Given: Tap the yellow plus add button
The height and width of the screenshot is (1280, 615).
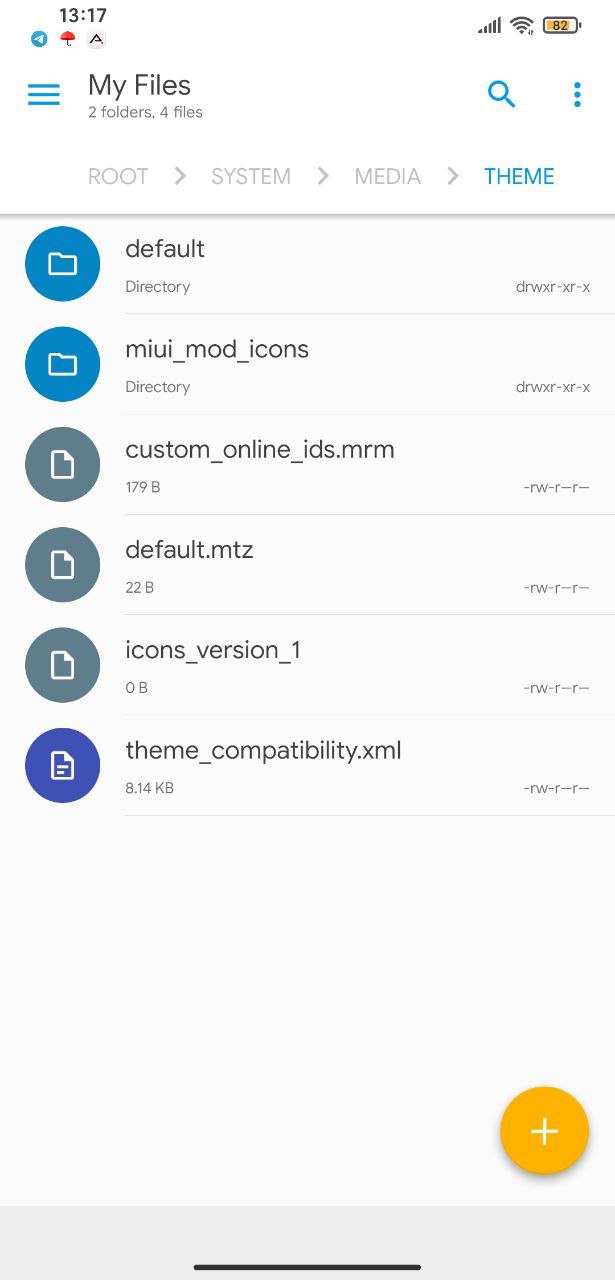Looking at the screenshot, I should [544, 1131].
